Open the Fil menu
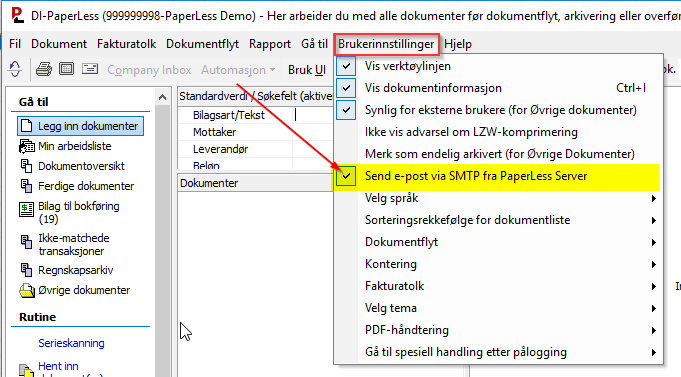Screen dimensions: 681x377 point(15,44)
